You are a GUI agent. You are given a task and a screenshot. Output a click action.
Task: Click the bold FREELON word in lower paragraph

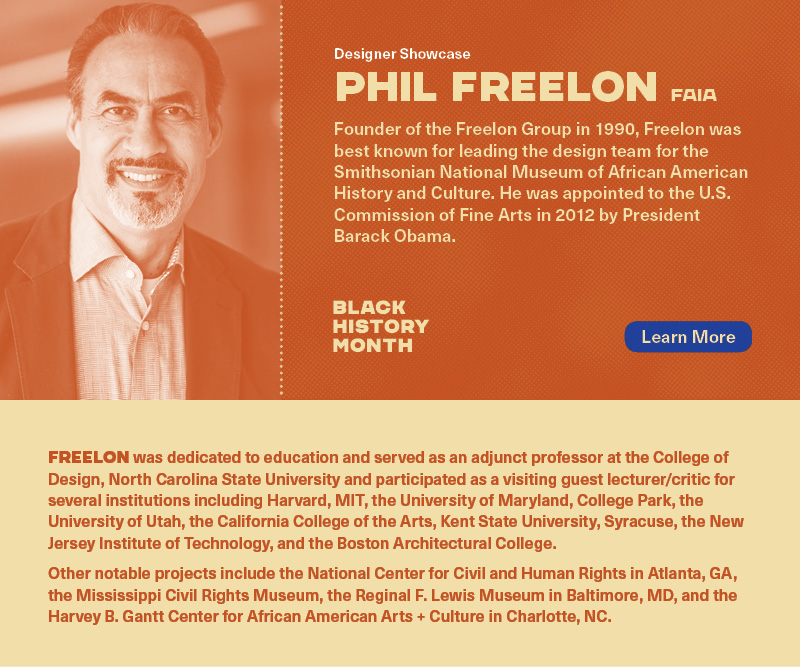pyautogui.click(x=88, y=457)
